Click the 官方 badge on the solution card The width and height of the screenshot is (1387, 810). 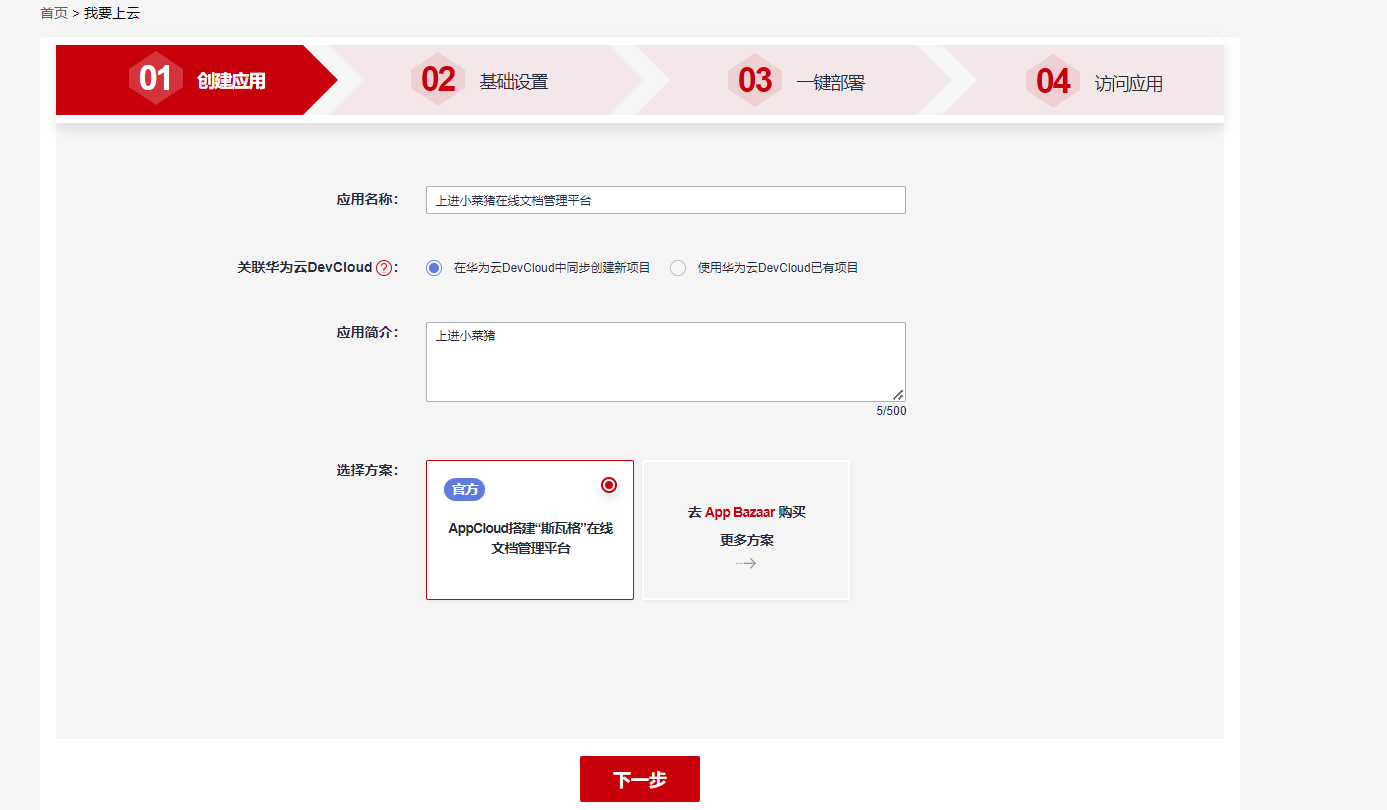(x=465, y=489)
